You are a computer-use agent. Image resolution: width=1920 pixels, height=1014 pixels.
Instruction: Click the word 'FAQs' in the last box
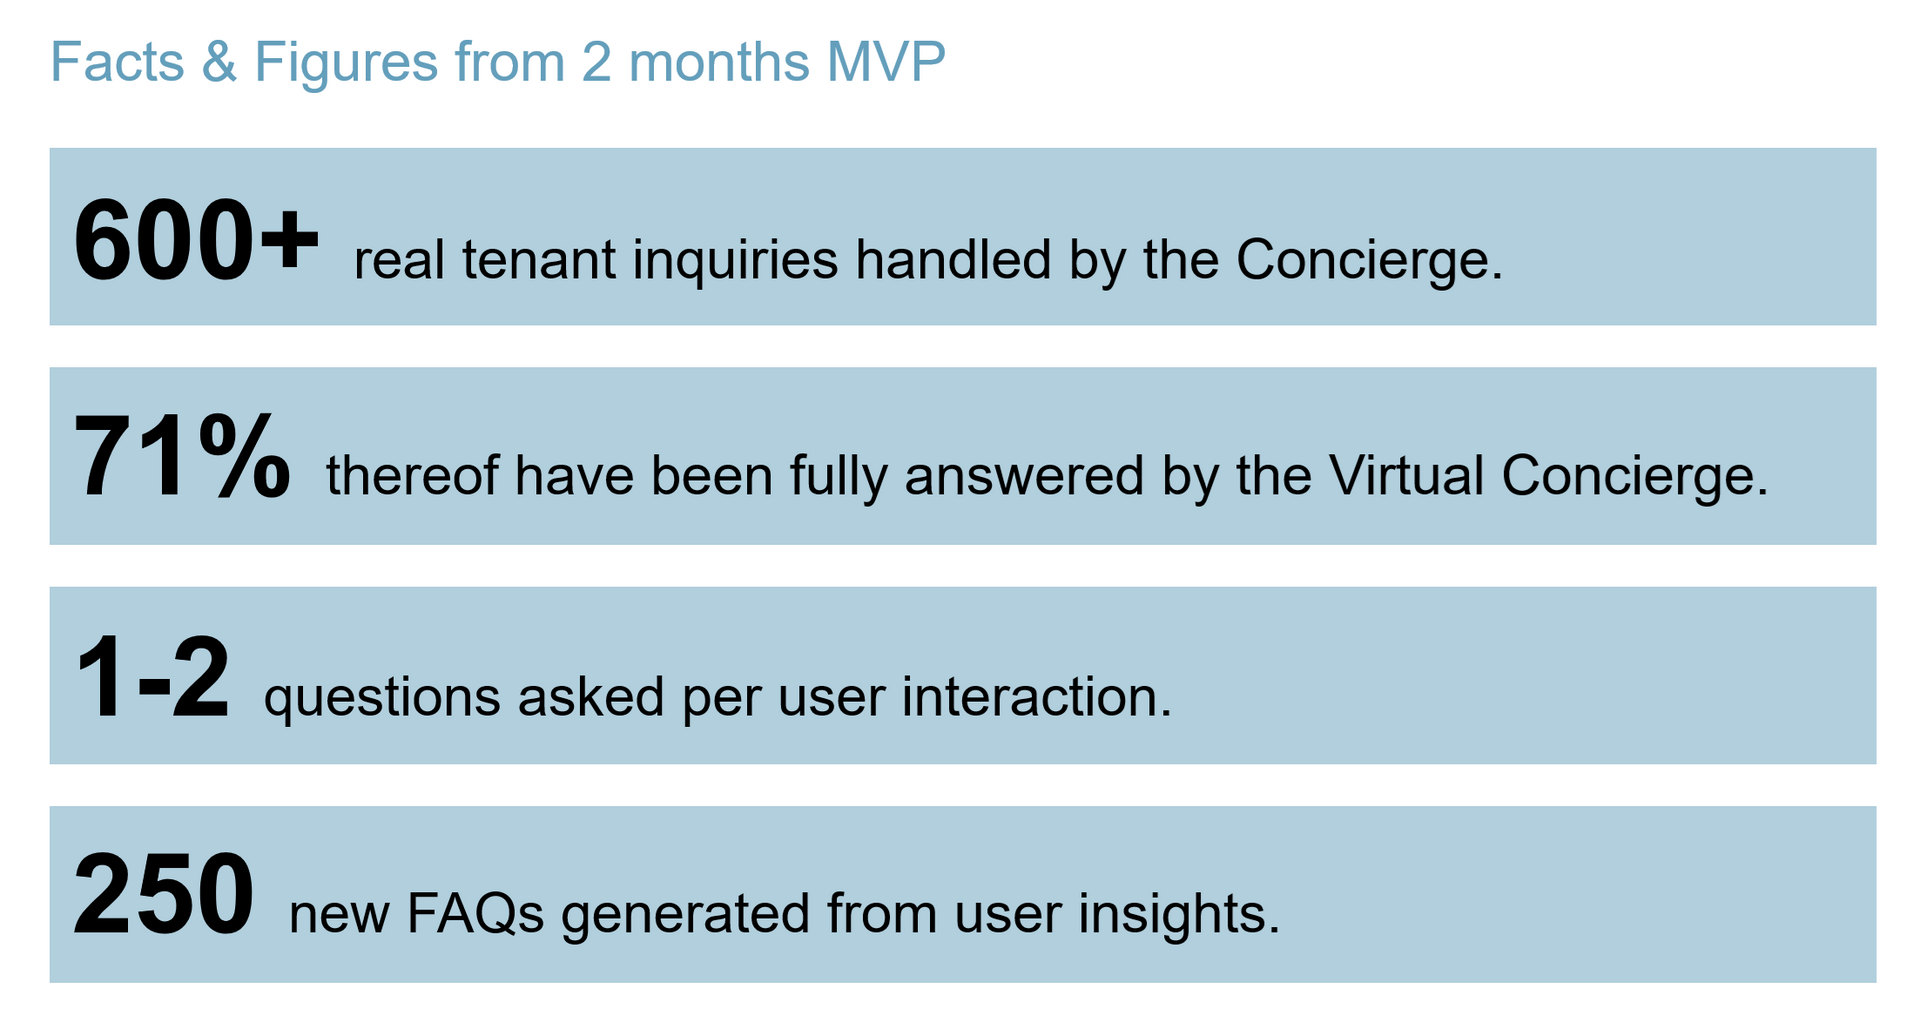(475, 915)
